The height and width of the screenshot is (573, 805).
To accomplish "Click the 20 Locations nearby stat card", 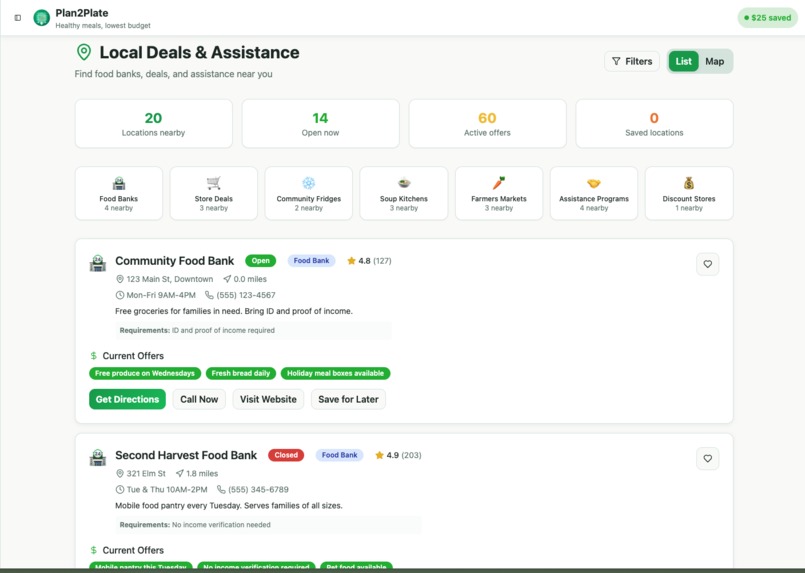I will click(154, 124).
